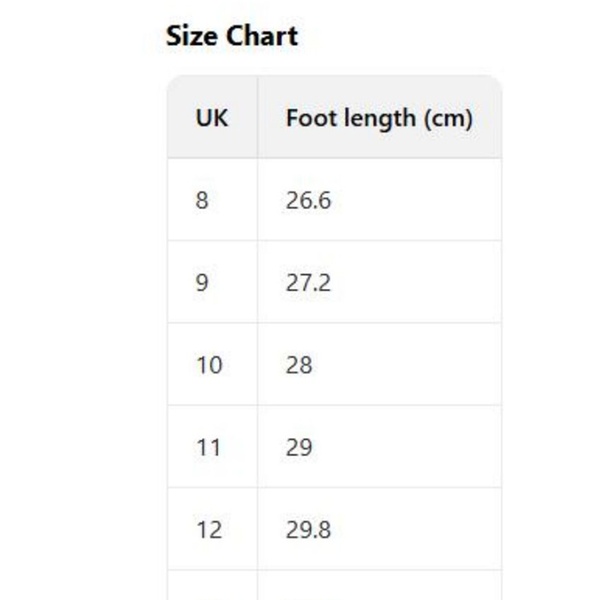Click the 29.8 foot length value
This screenshot has width=600, height=600.
(x=308, y=529)
